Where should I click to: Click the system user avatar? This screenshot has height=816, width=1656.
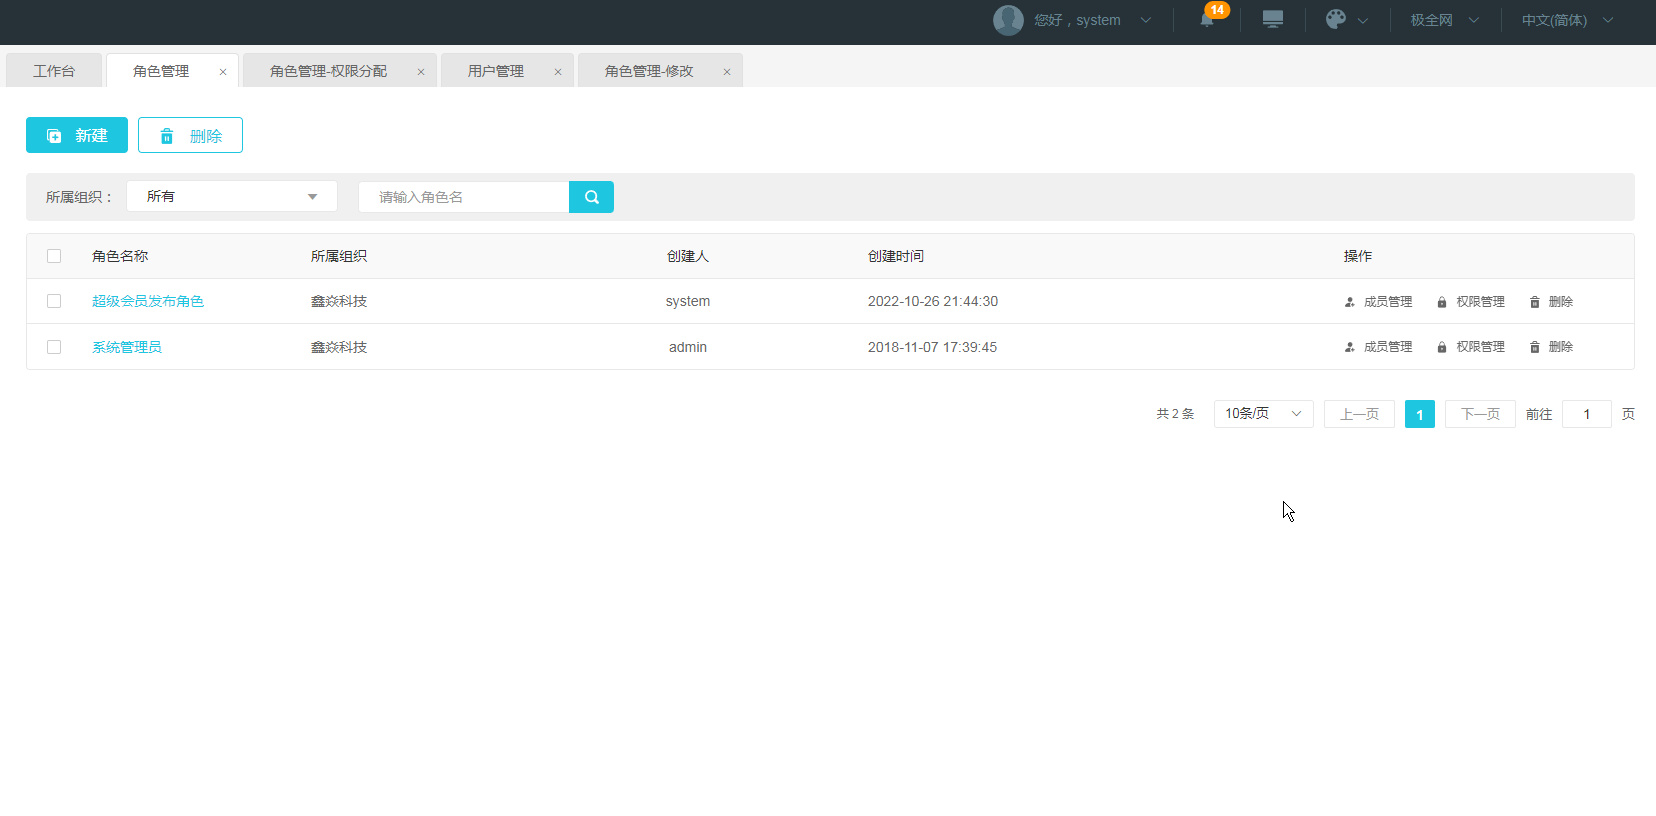[x=1008, y=20]
